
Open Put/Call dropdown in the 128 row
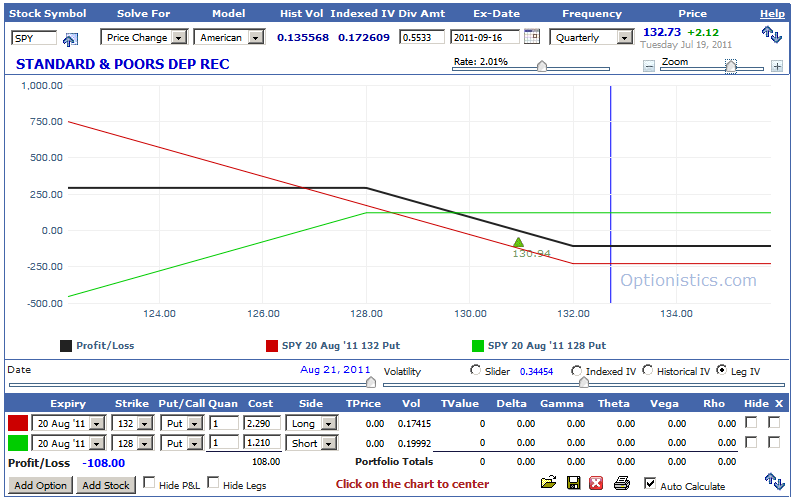pos(181,444)
